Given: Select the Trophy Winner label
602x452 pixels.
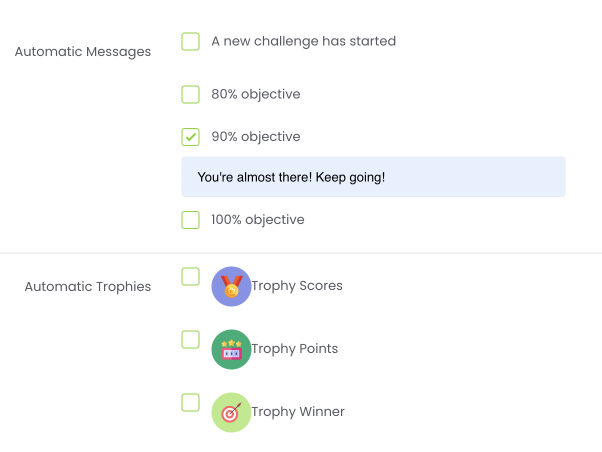Looking at the screenshot, I should pyautogui.click(x=298, y=412).
